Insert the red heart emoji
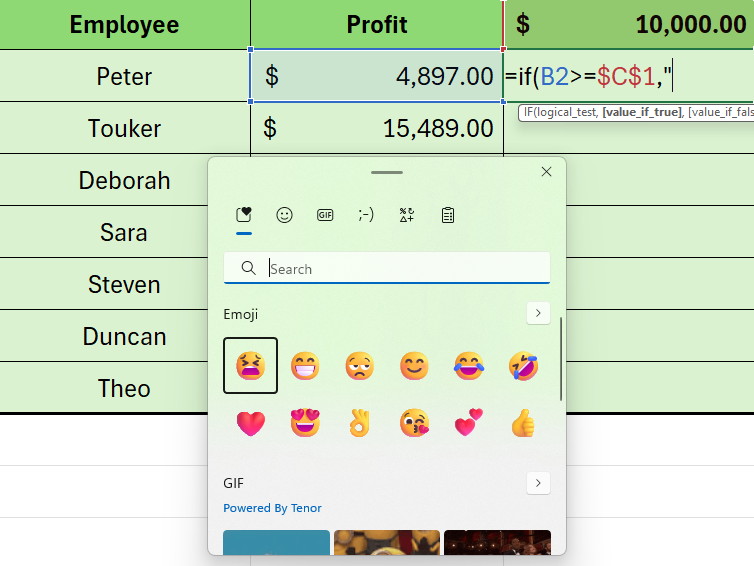754x566 pixels. (x=251, y=423)
